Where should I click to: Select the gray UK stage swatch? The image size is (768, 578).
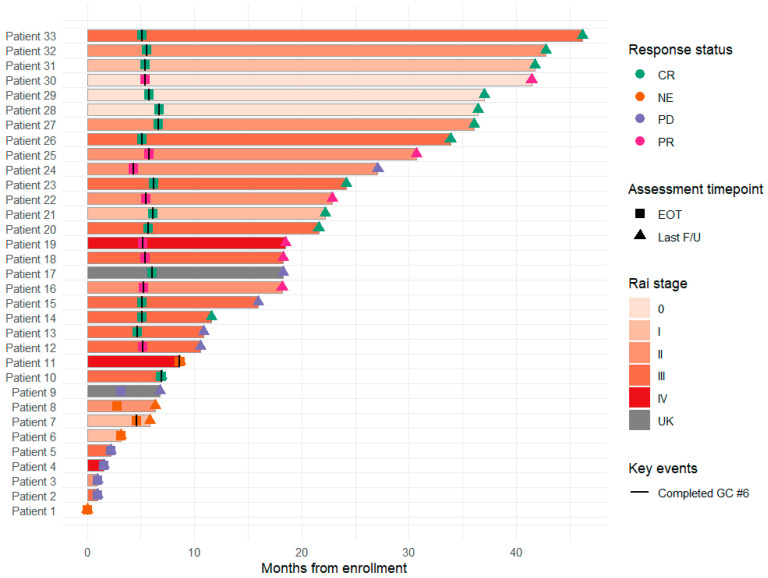[639, 420]
